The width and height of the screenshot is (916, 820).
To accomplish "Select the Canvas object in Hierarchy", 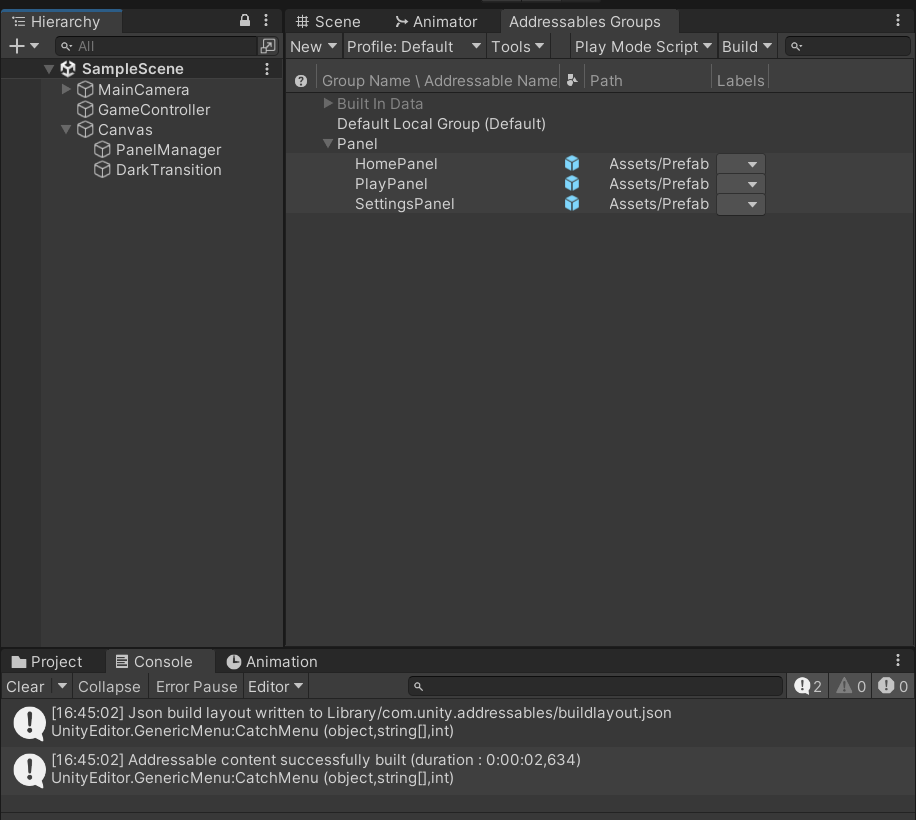I will [125, 130].
